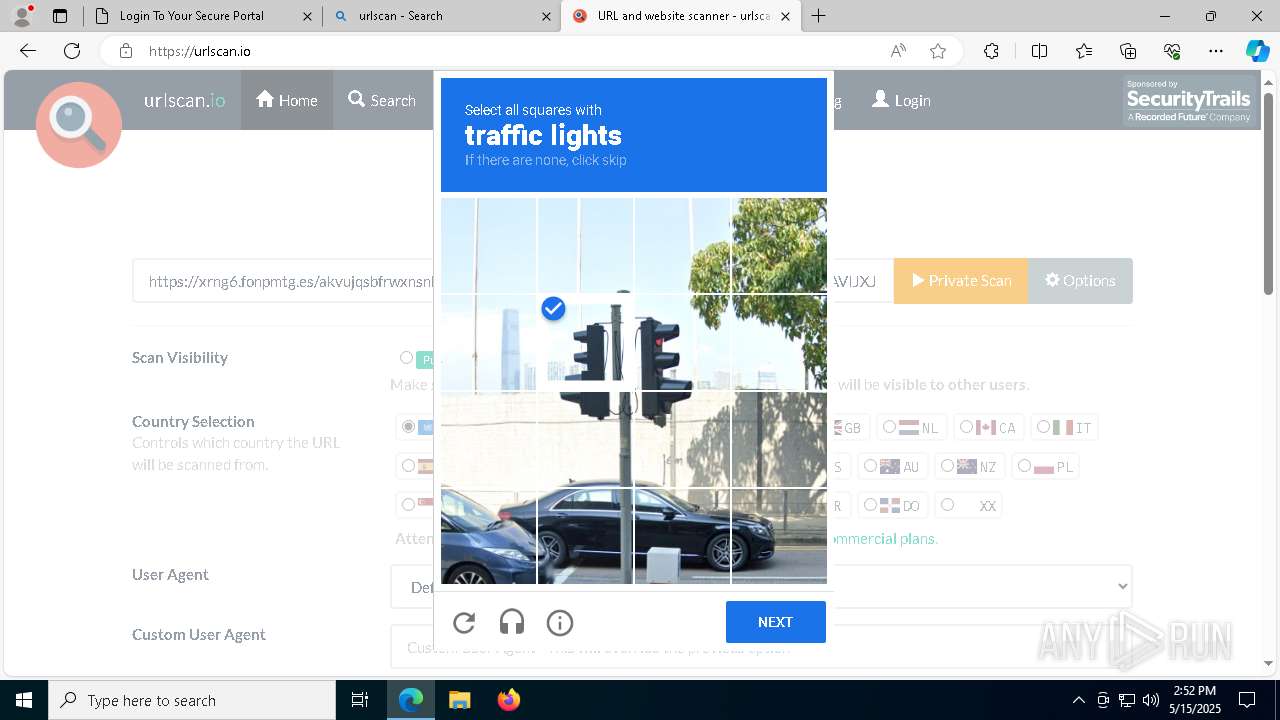Viewport: 1280px width, 720px height.
Task: Click the taskbar search box
Action: (x=192, y=700)
